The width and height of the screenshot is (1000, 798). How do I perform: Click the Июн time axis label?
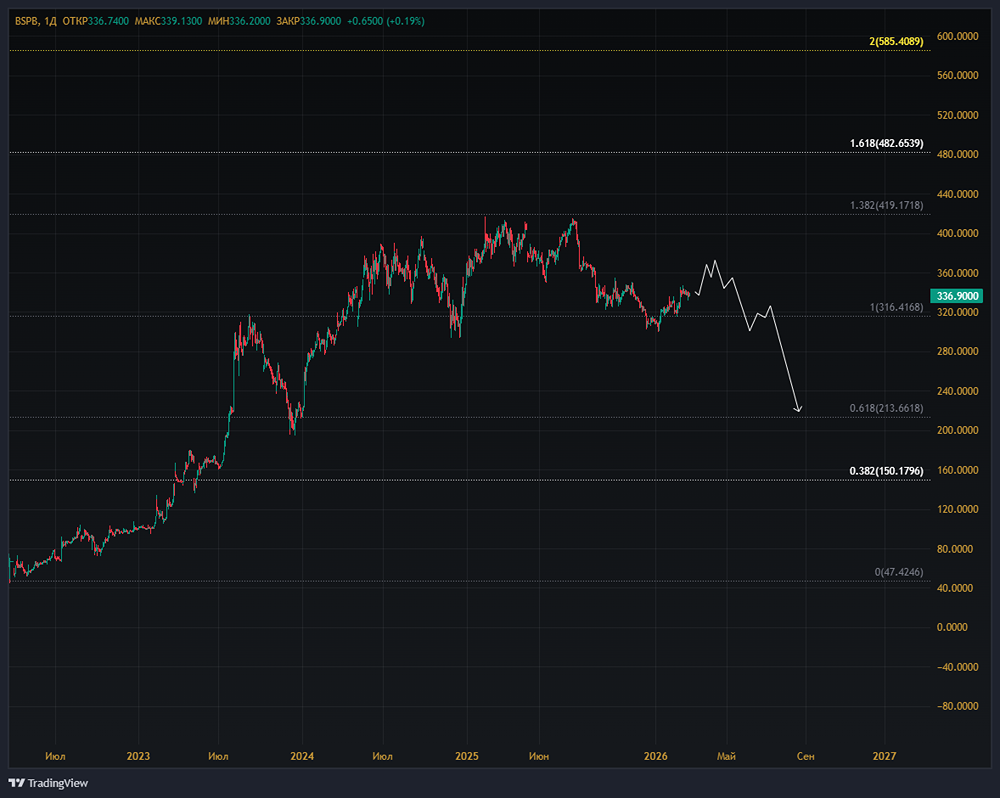coord(539,756)
